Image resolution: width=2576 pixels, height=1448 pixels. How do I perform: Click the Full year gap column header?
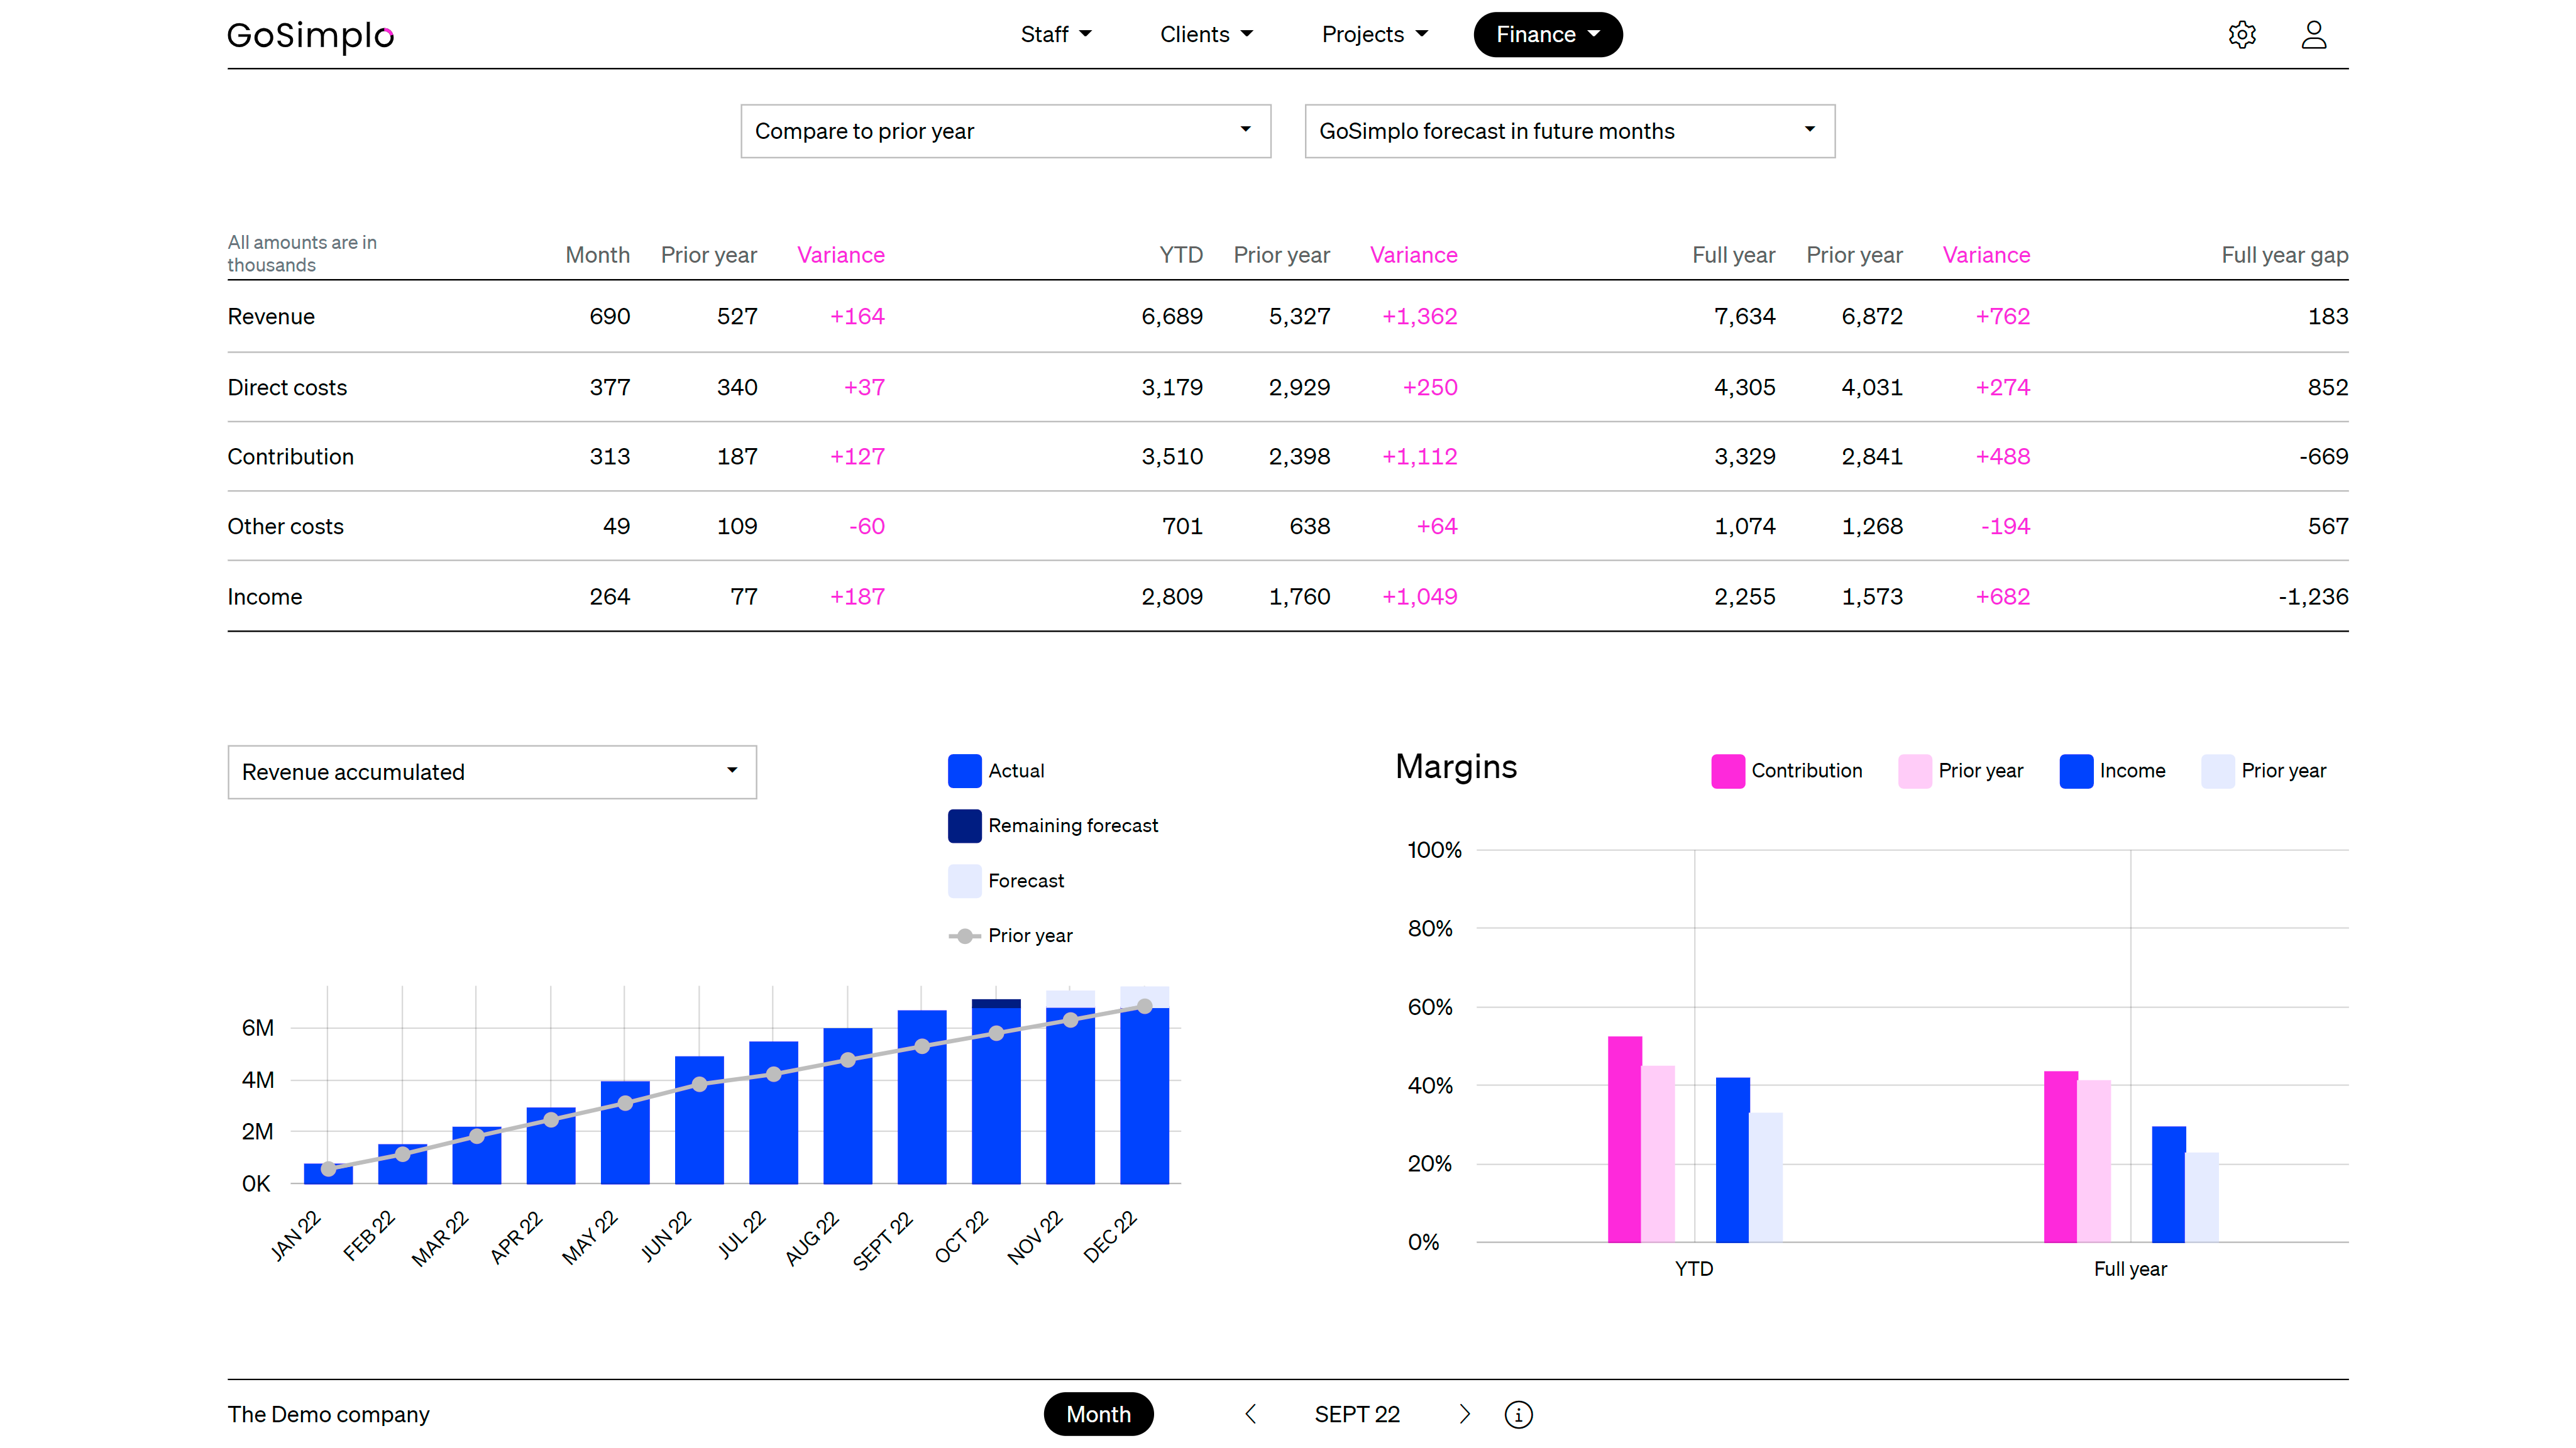point(2284,255)
